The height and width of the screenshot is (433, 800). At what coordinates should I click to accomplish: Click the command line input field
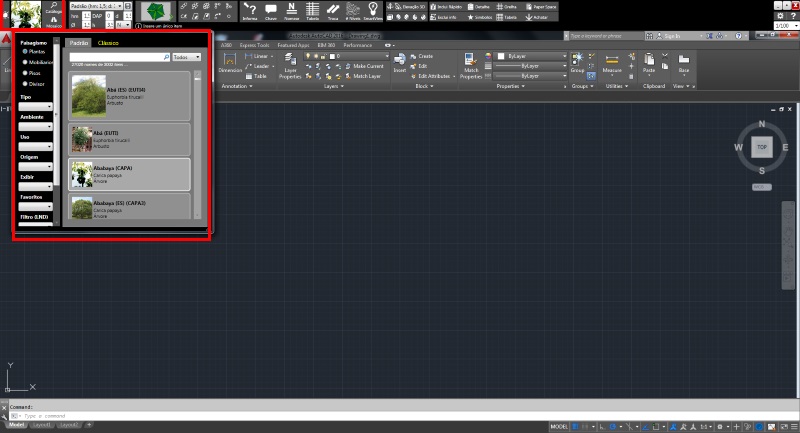[x=403, y=416]
